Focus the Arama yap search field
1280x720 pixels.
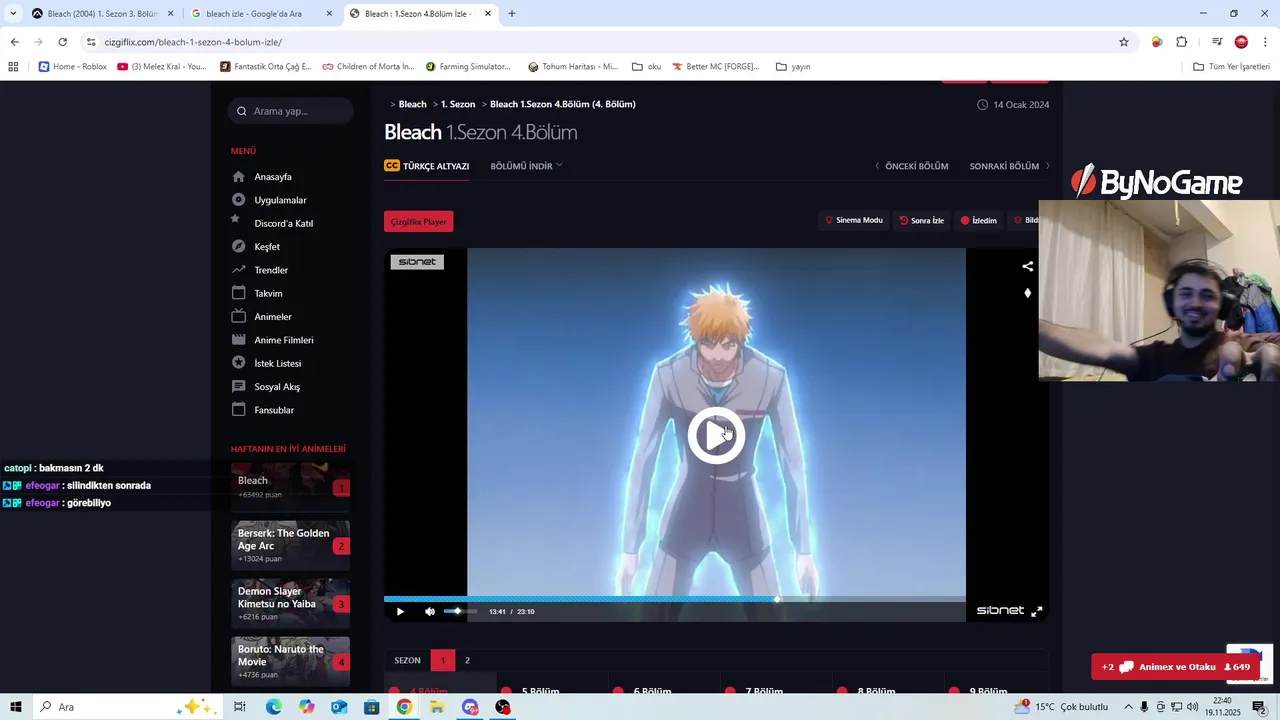[x=291, y=111]
